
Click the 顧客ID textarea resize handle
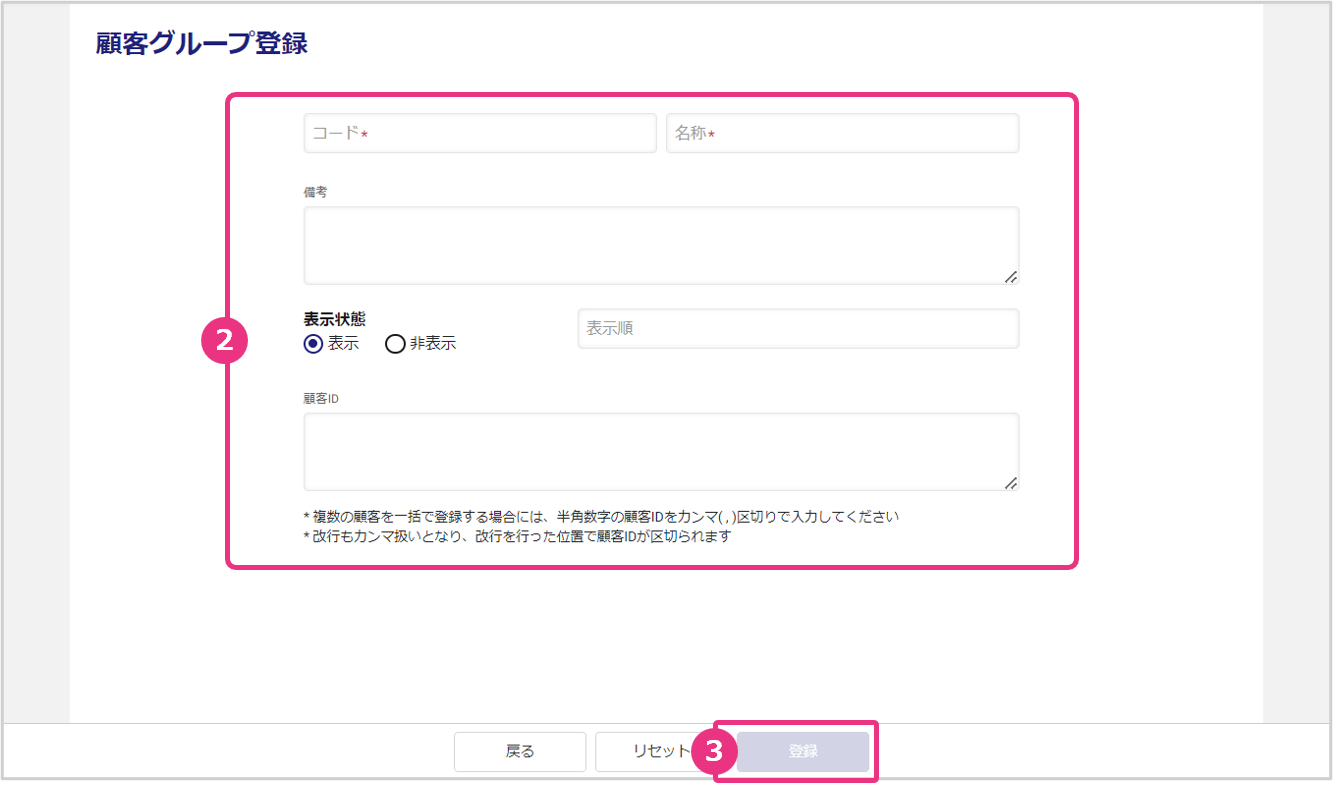click(1010, 483)
